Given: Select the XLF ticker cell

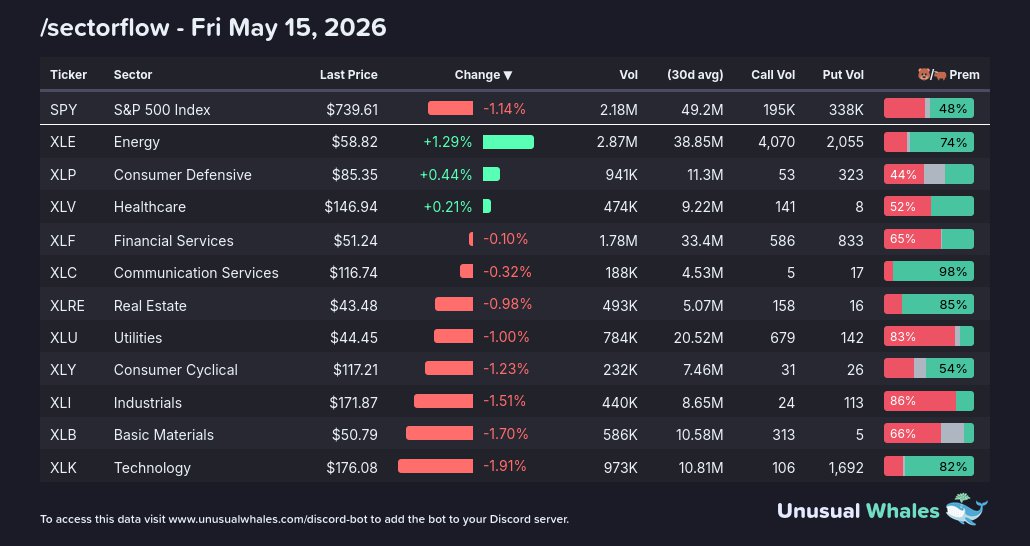Looking at the screenshot, I should coord(62,240).
